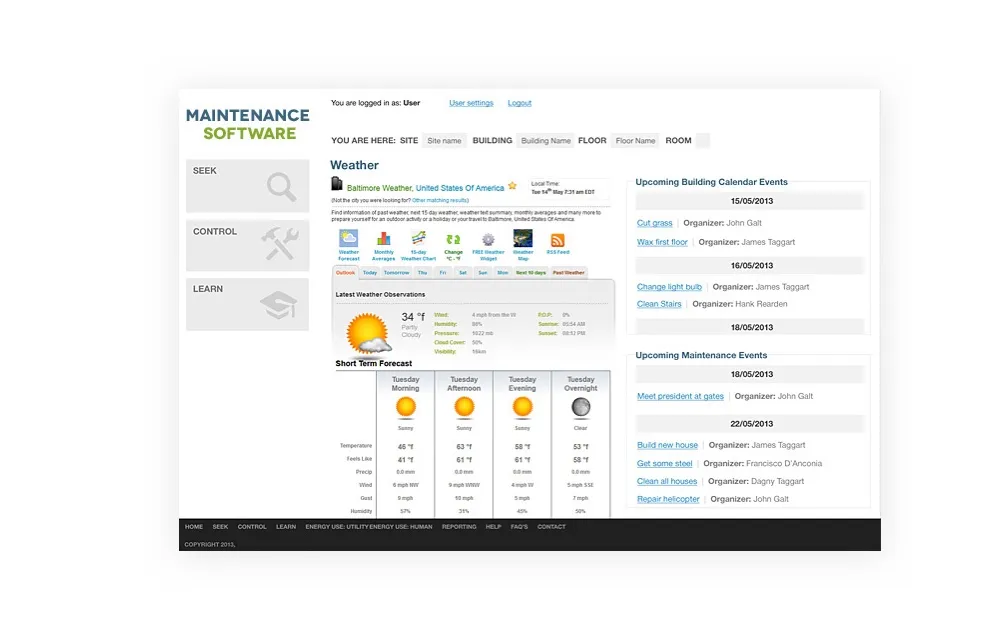
Task: Open the Build new house event
Action: coord(667,446)
